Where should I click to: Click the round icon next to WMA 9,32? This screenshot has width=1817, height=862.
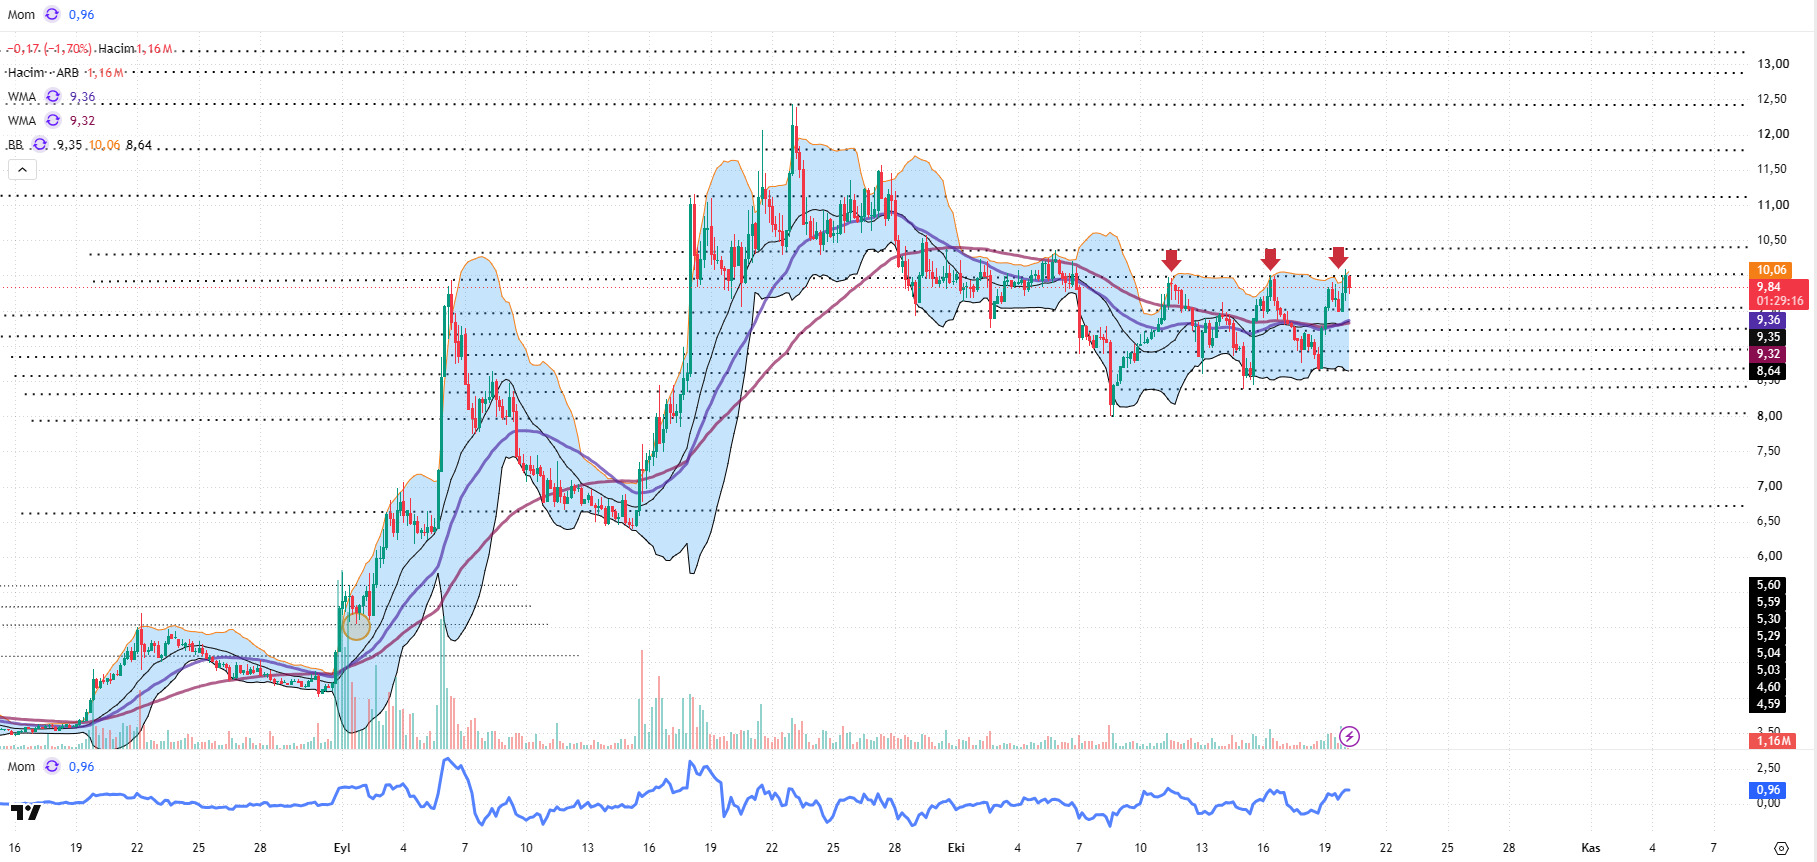pos(53,121)
